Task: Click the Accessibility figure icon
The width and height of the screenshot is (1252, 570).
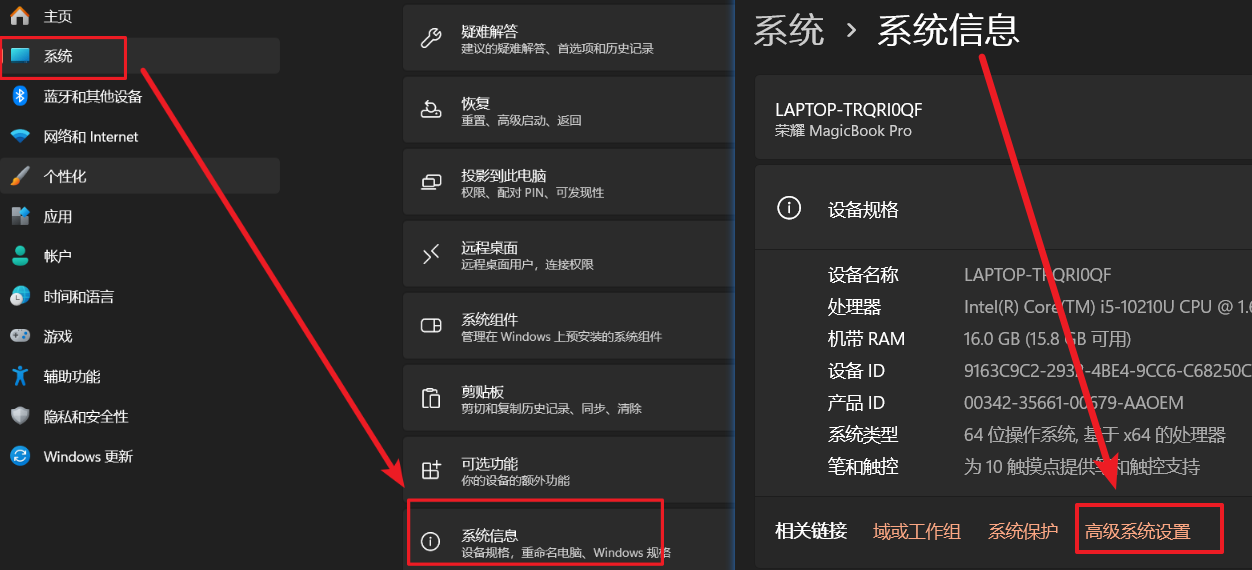Action: 20,376
